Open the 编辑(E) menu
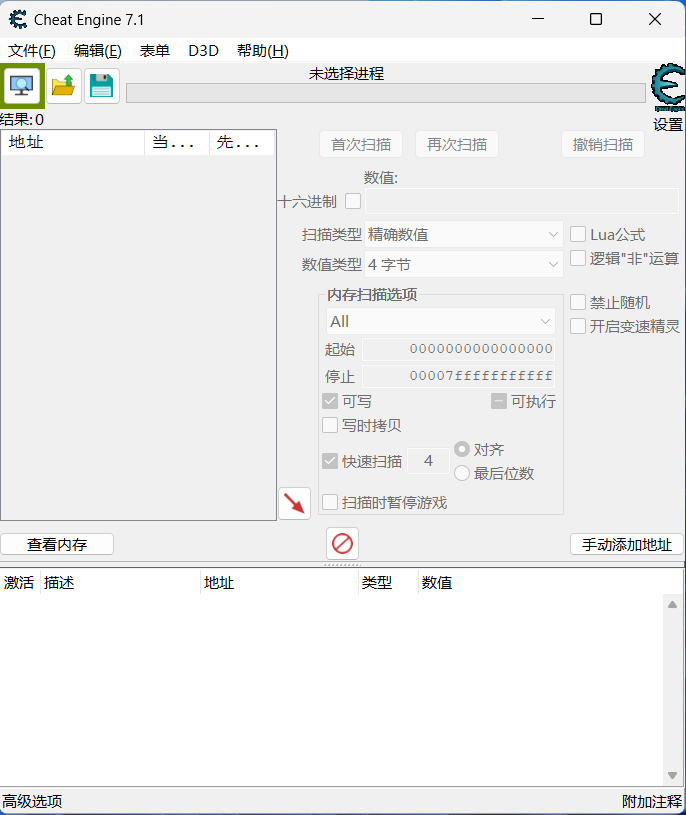This screenshot has height=815, width=686. click(x=98, y=51)
